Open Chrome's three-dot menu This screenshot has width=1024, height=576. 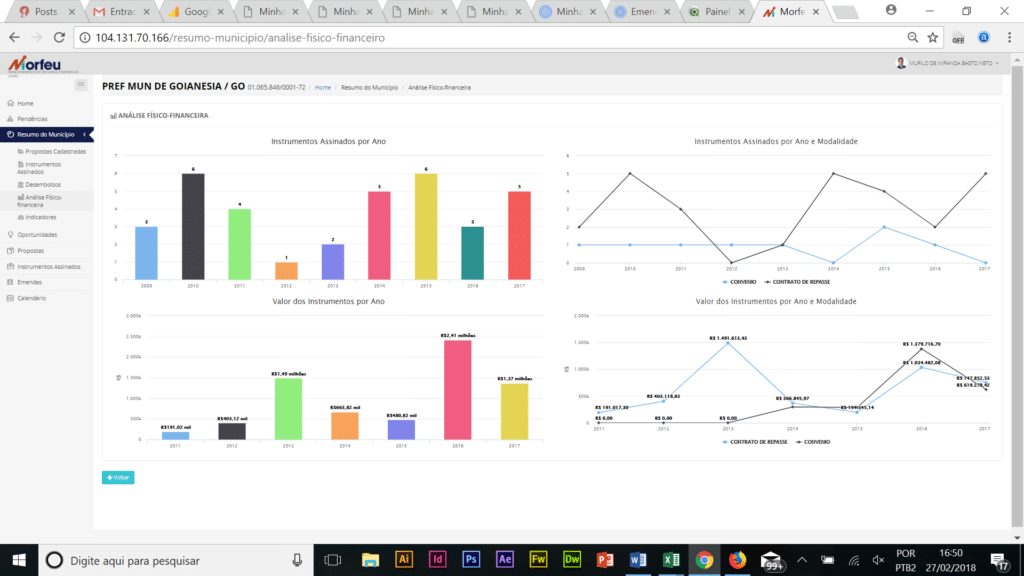coord(1008,37)
